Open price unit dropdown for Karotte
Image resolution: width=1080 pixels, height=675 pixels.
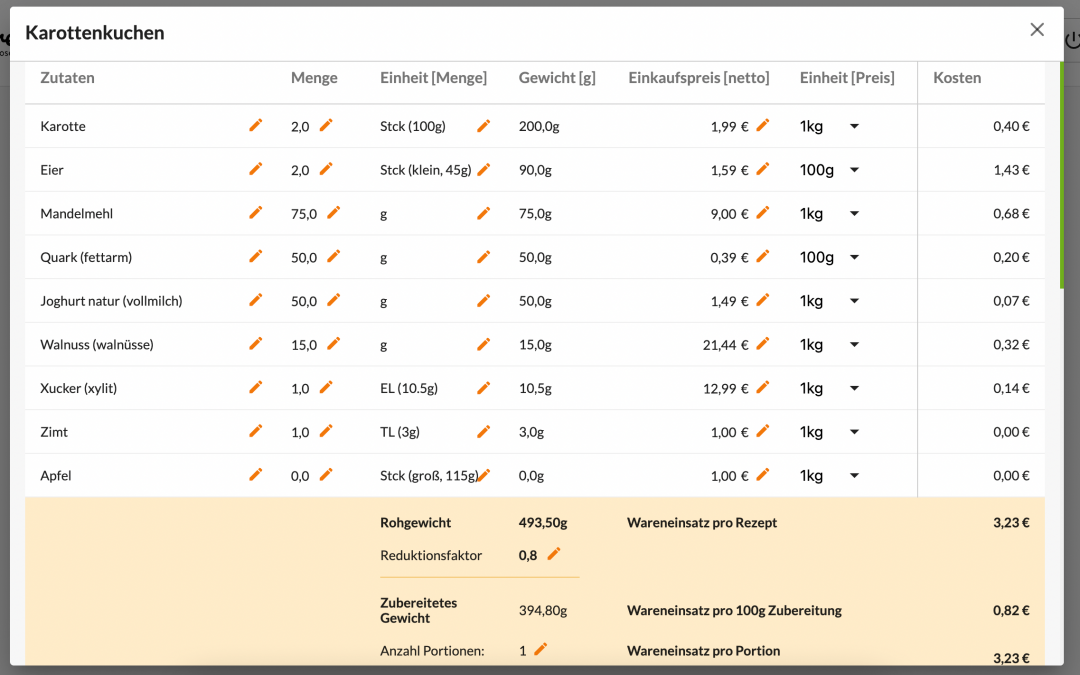point(853,126)
